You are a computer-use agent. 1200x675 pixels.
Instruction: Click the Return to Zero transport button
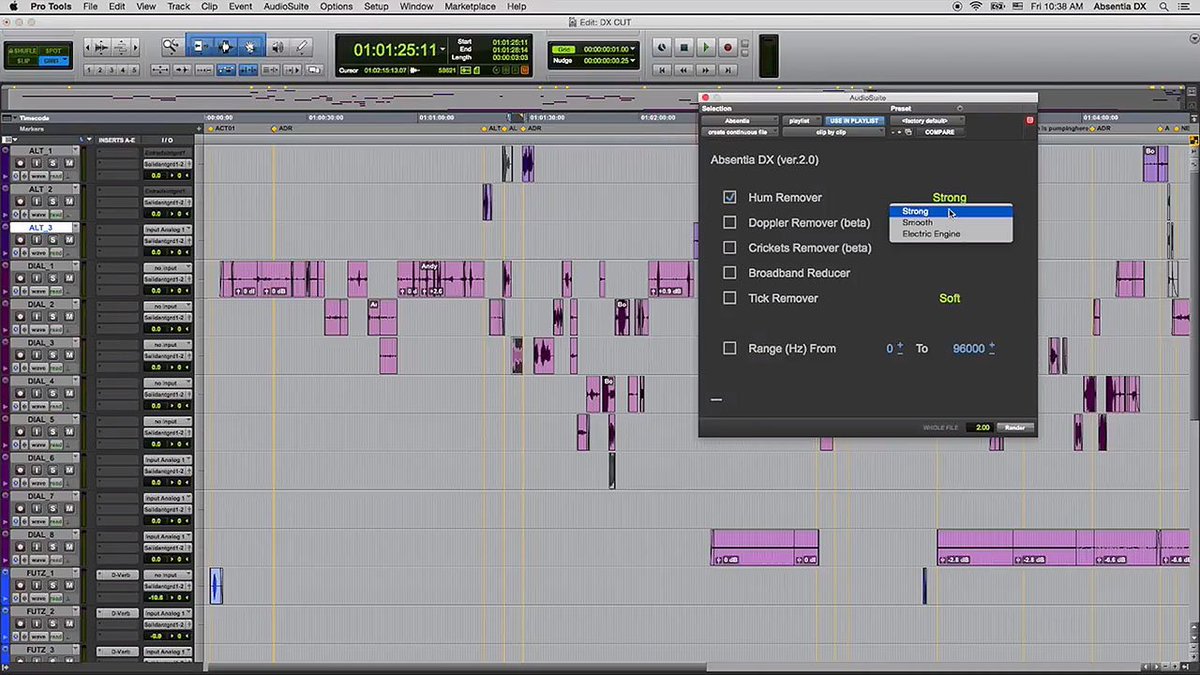click(662, 70)
